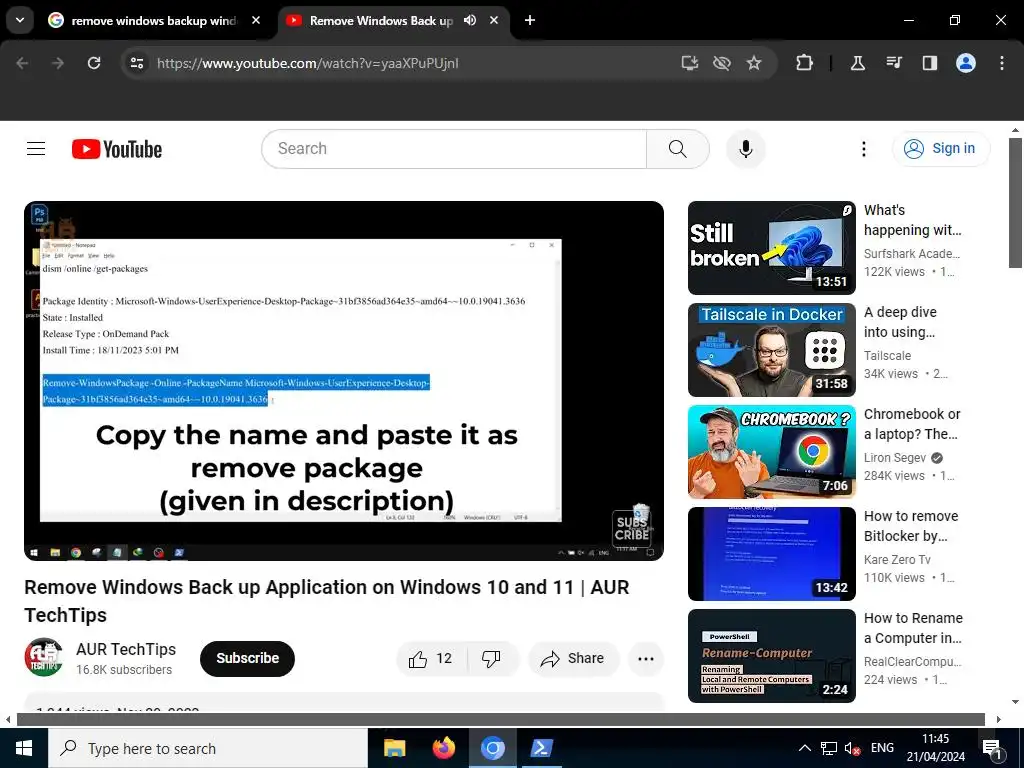Open YouTube settings three-dot menu

pyautogui.click(x=863, y=149)
